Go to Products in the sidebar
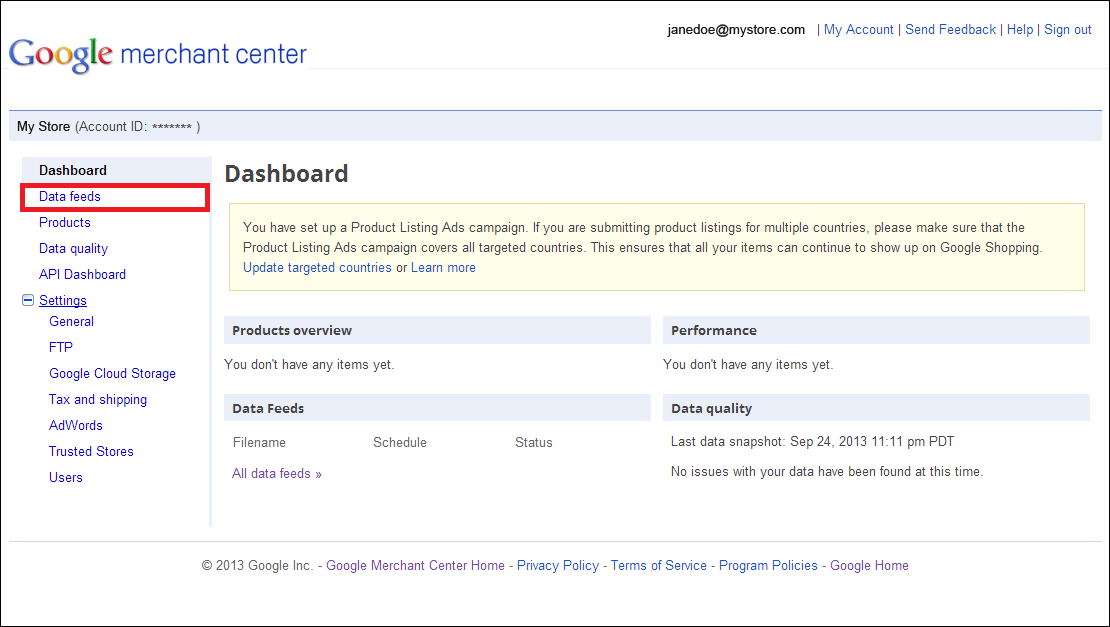 point(65,223)
